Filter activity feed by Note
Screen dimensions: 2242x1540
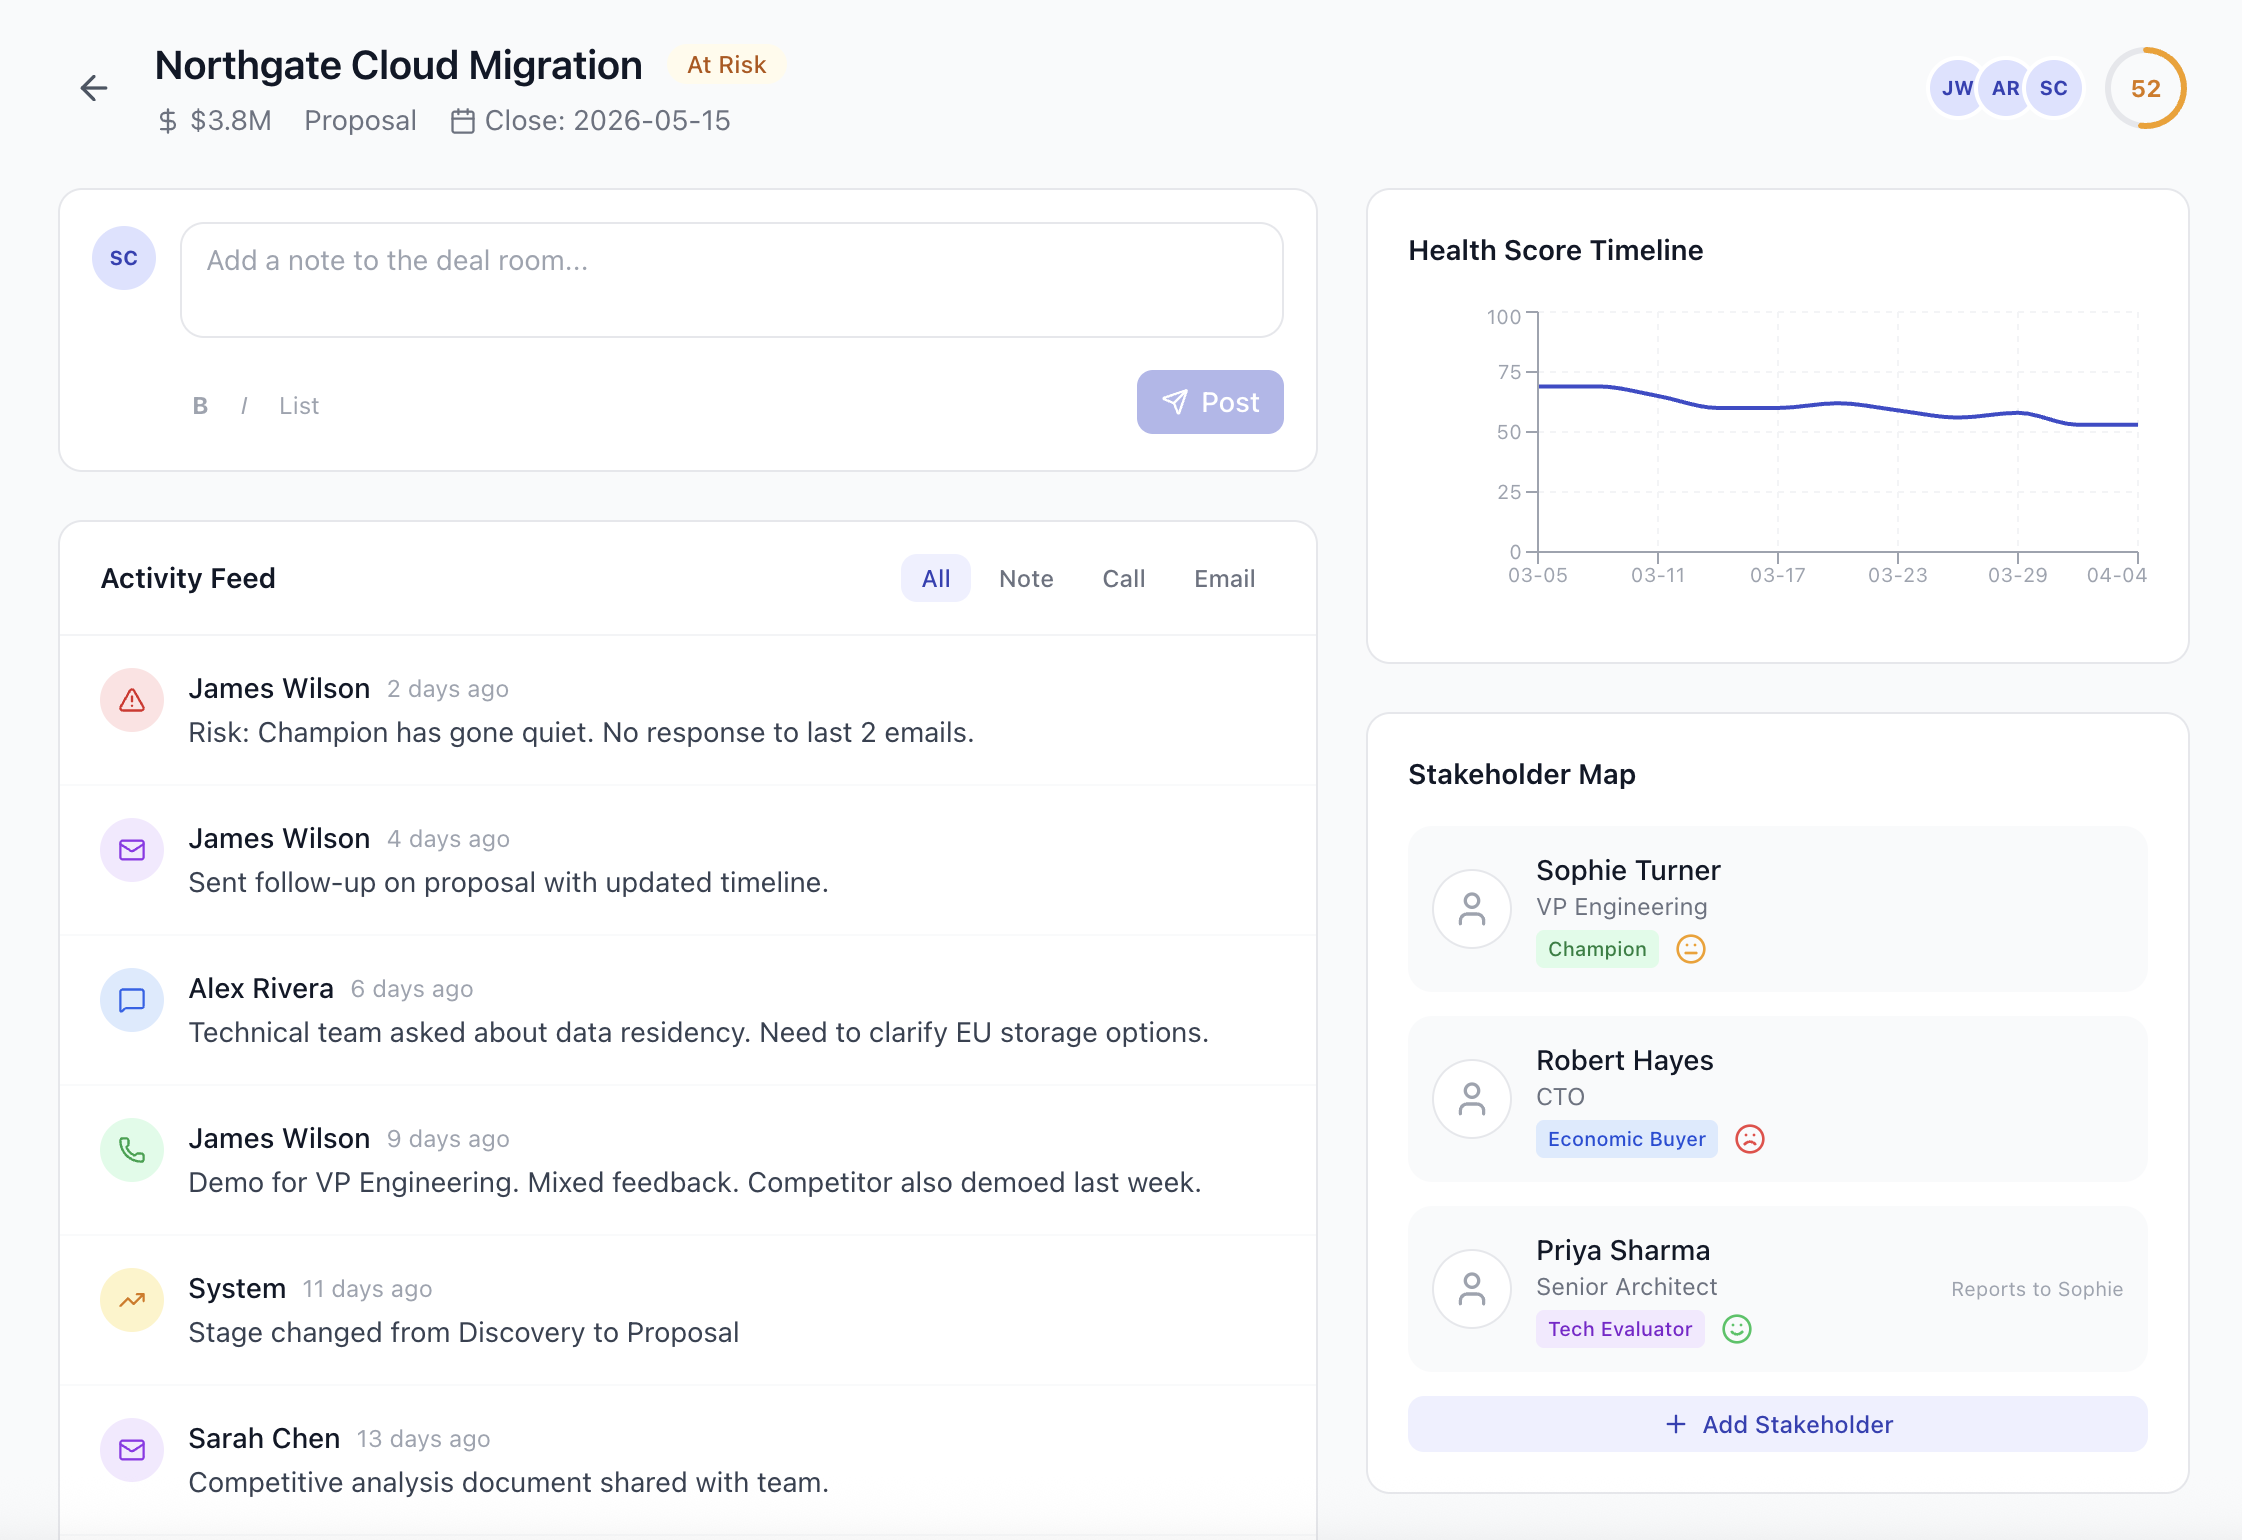tap(1026, 579)
